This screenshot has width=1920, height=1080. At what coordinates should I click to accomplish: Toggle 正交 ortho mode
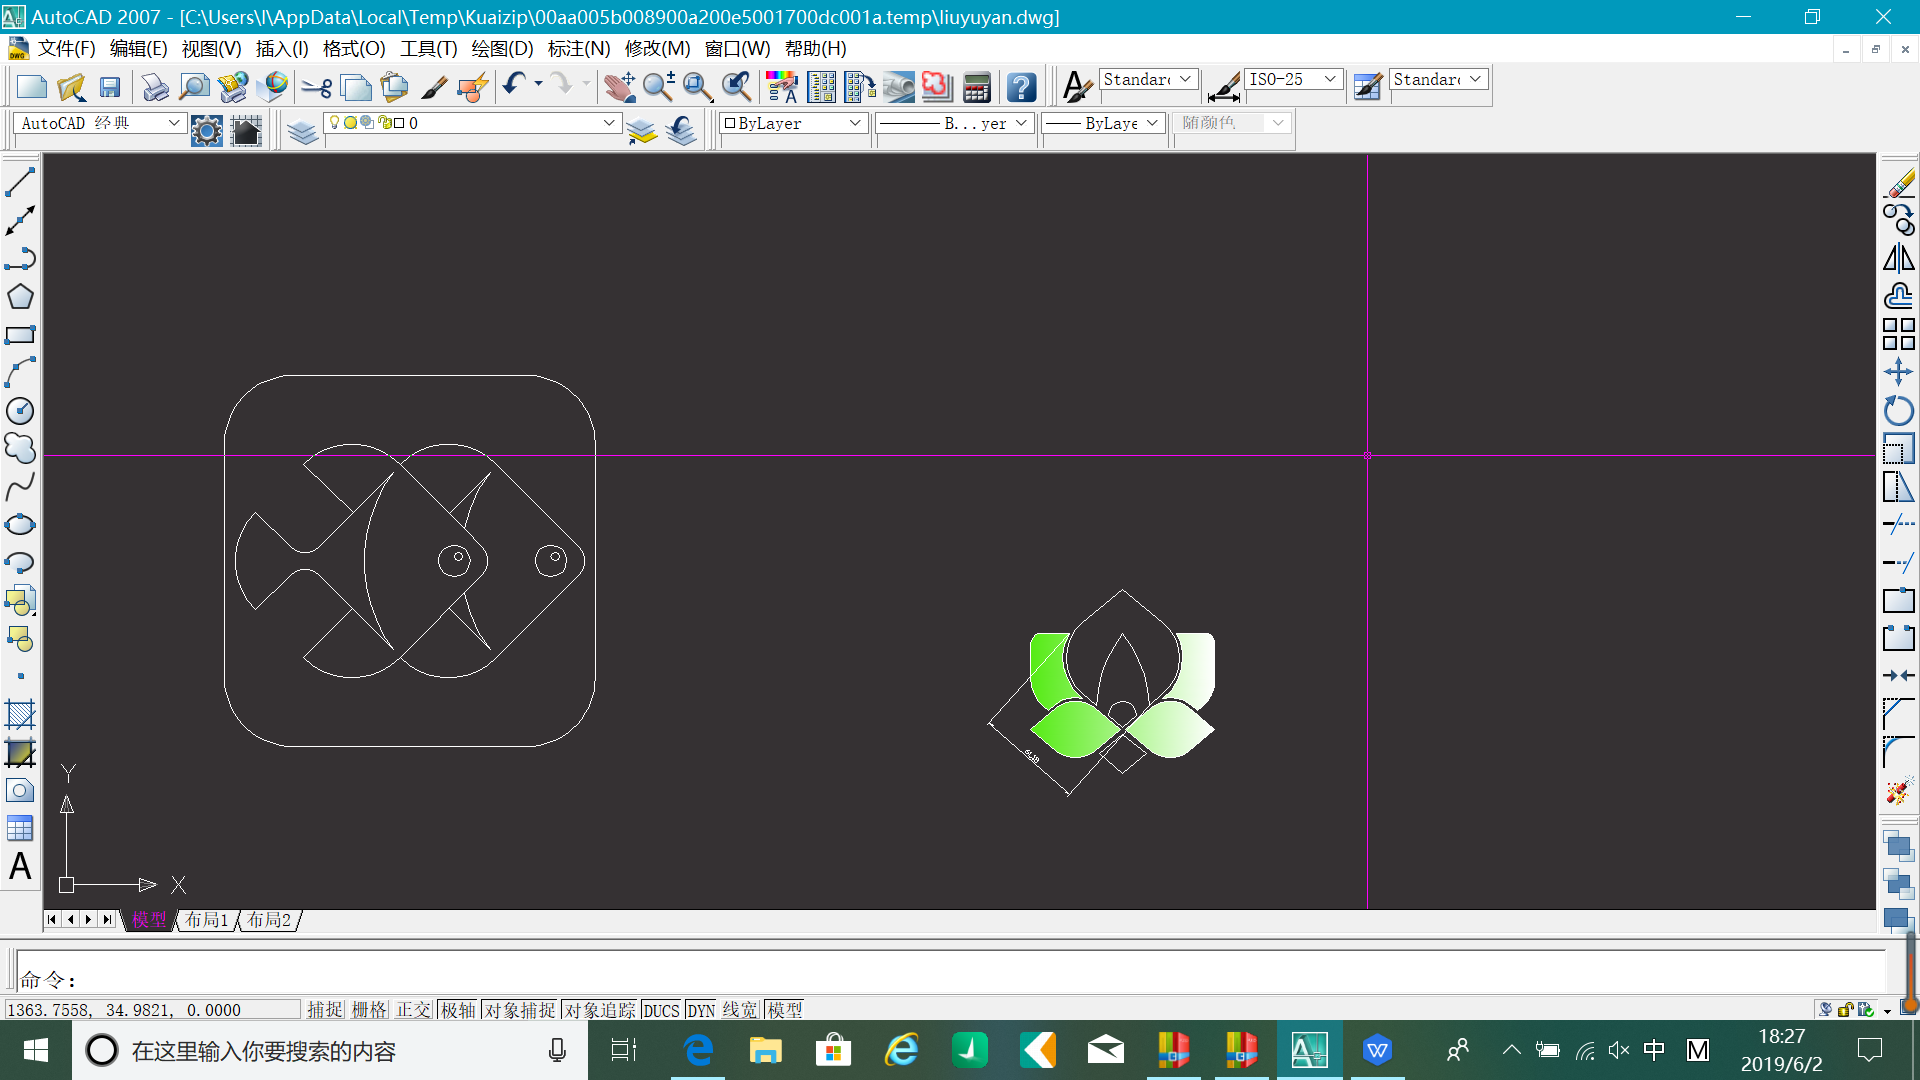pos(413,1010)
